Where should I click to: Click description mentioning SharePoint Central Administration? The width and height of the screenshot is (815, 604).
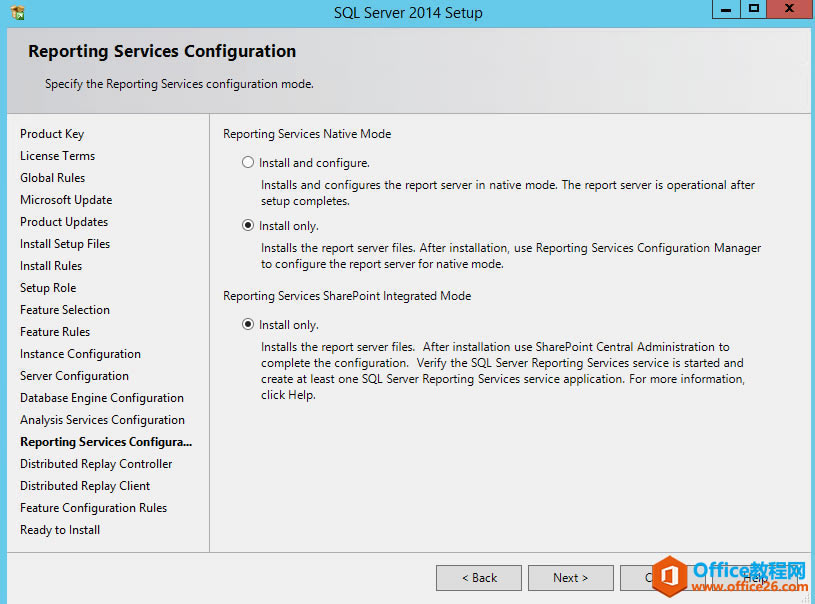(x=503, y=371)
